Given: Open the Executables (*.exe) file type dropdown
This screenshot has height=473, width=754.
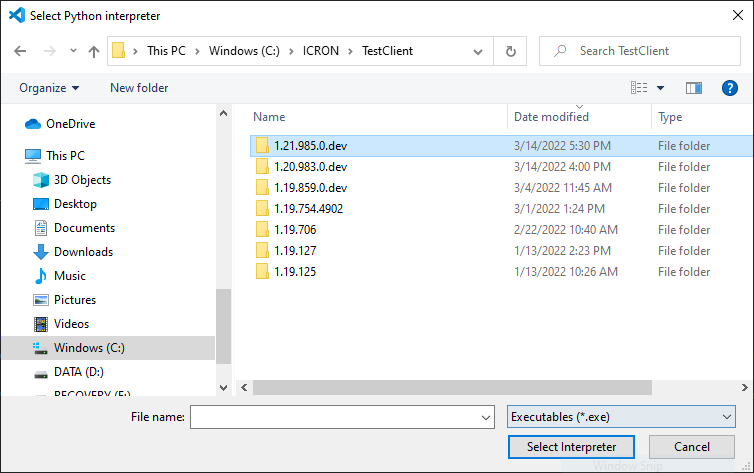Looking at the screenshot, I should pos(621,417).
